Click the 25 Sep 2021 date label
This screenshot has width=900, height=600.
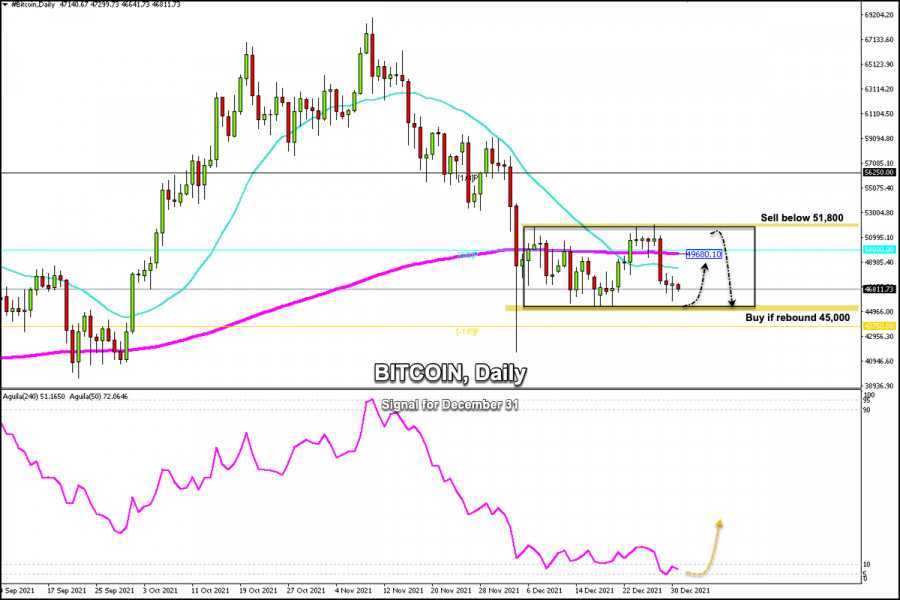pyautogui.click(x=114, y=590)
